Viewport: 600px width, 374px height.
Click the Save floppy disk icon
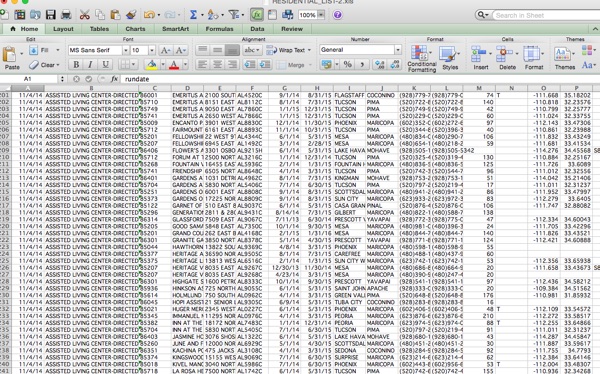pos(51,15)
